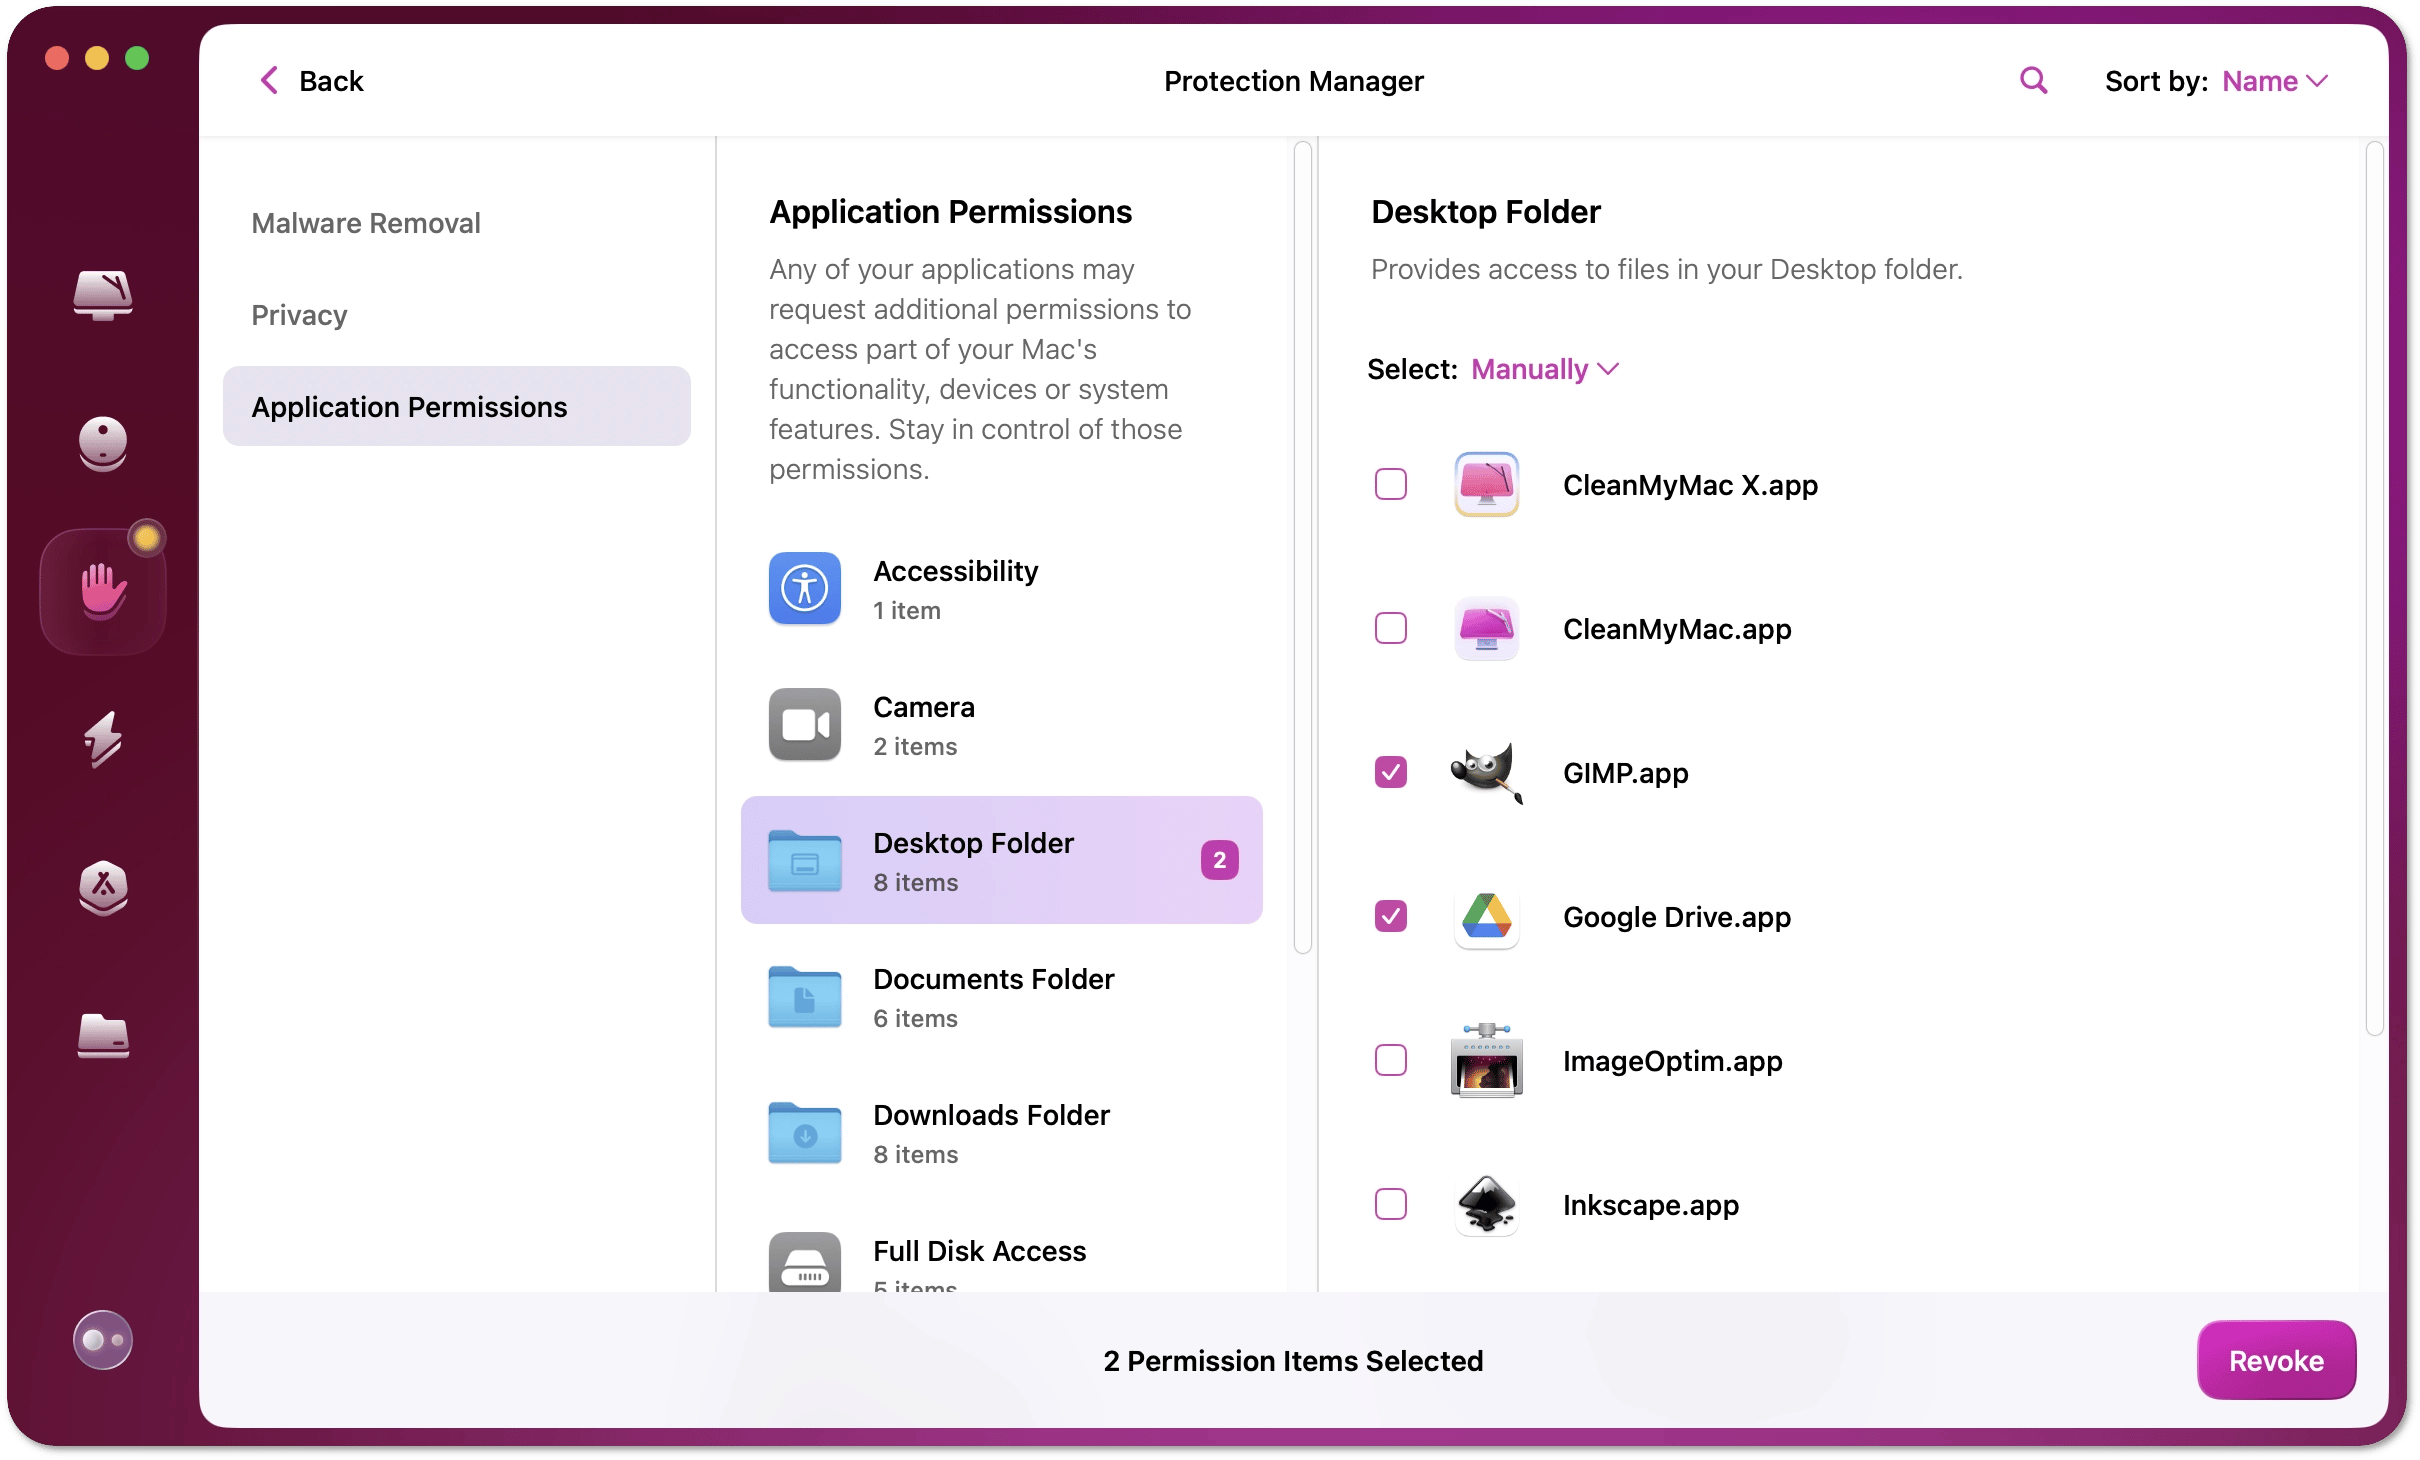The height and width of the screenshot is (1460, 2420).
Task: Click the Google Drive.app name text
Action: pyautogui.click(x=1677, y=917)
